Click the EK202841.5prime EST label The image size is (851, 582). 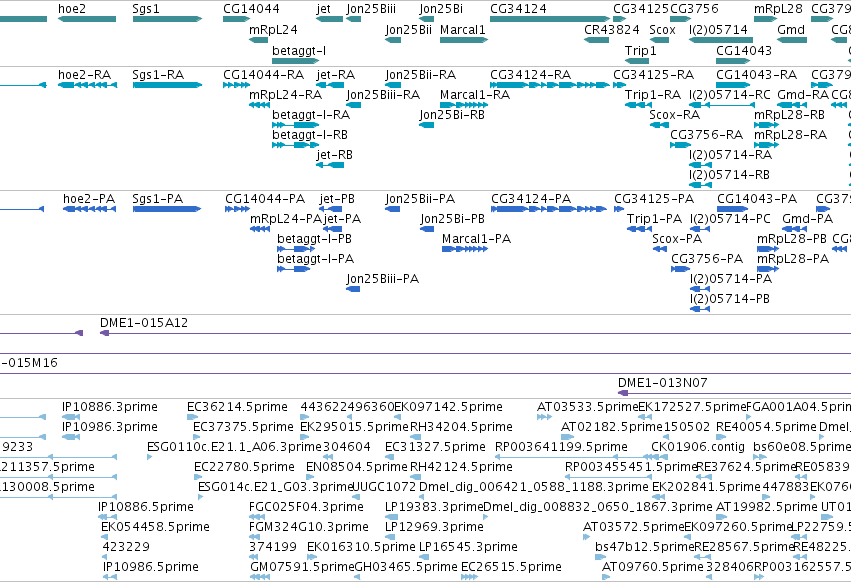click(706, 486)
